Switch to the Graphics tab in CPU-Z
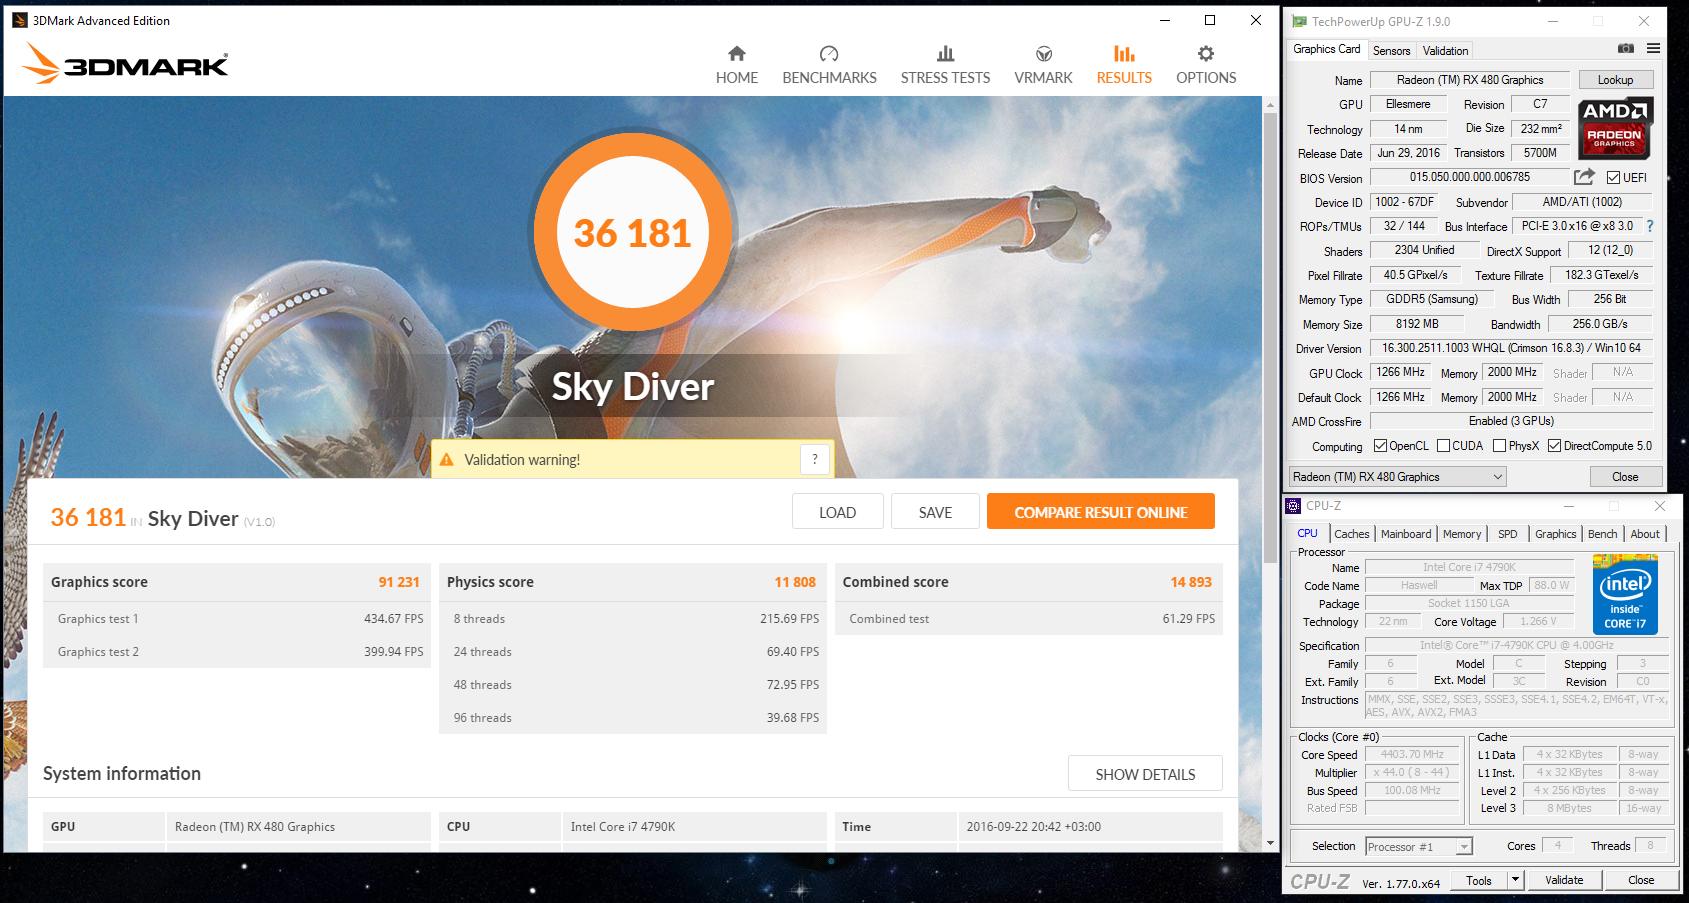The width and height of the screenshot is (1689, 903). point(1556,534)
